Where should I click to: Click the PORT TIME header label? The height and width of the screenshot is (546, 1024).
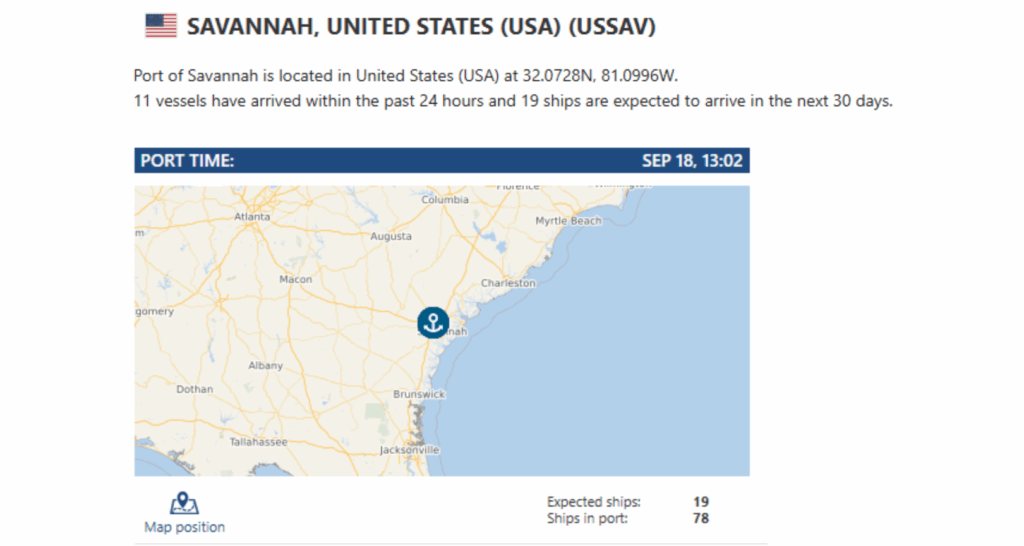coord(187,161)
